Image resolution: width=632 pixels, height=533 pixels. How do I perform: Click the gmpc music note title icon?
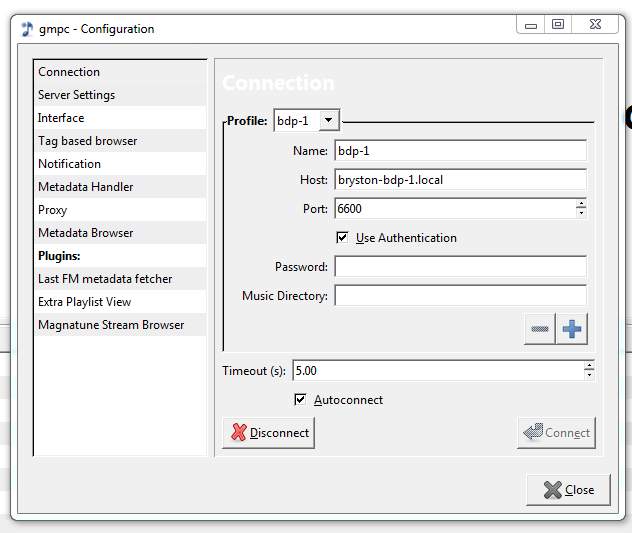27,28
